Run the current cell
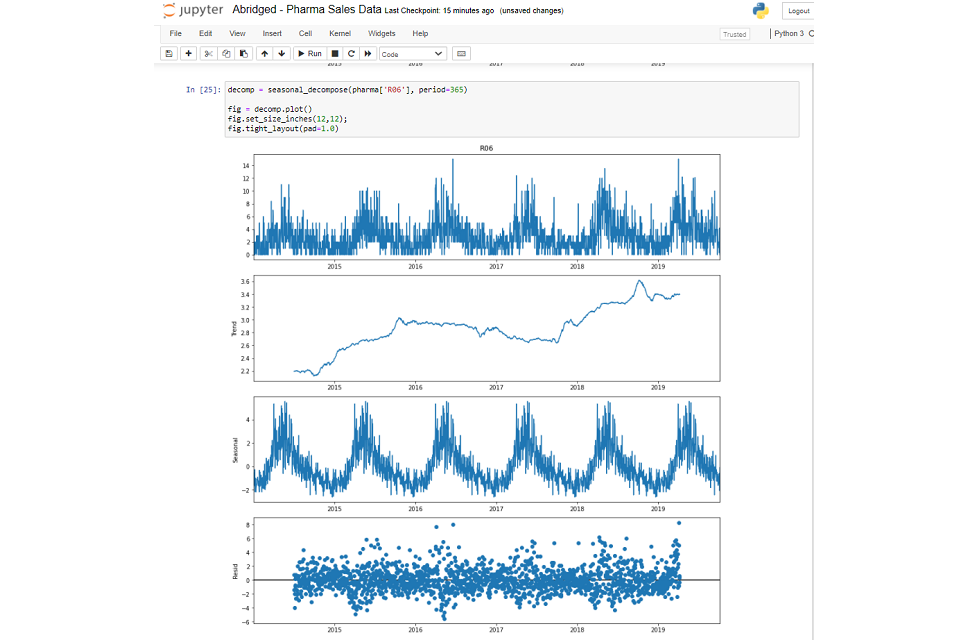Viewport: 970px width, 640px height. click(x=310, y=54)
